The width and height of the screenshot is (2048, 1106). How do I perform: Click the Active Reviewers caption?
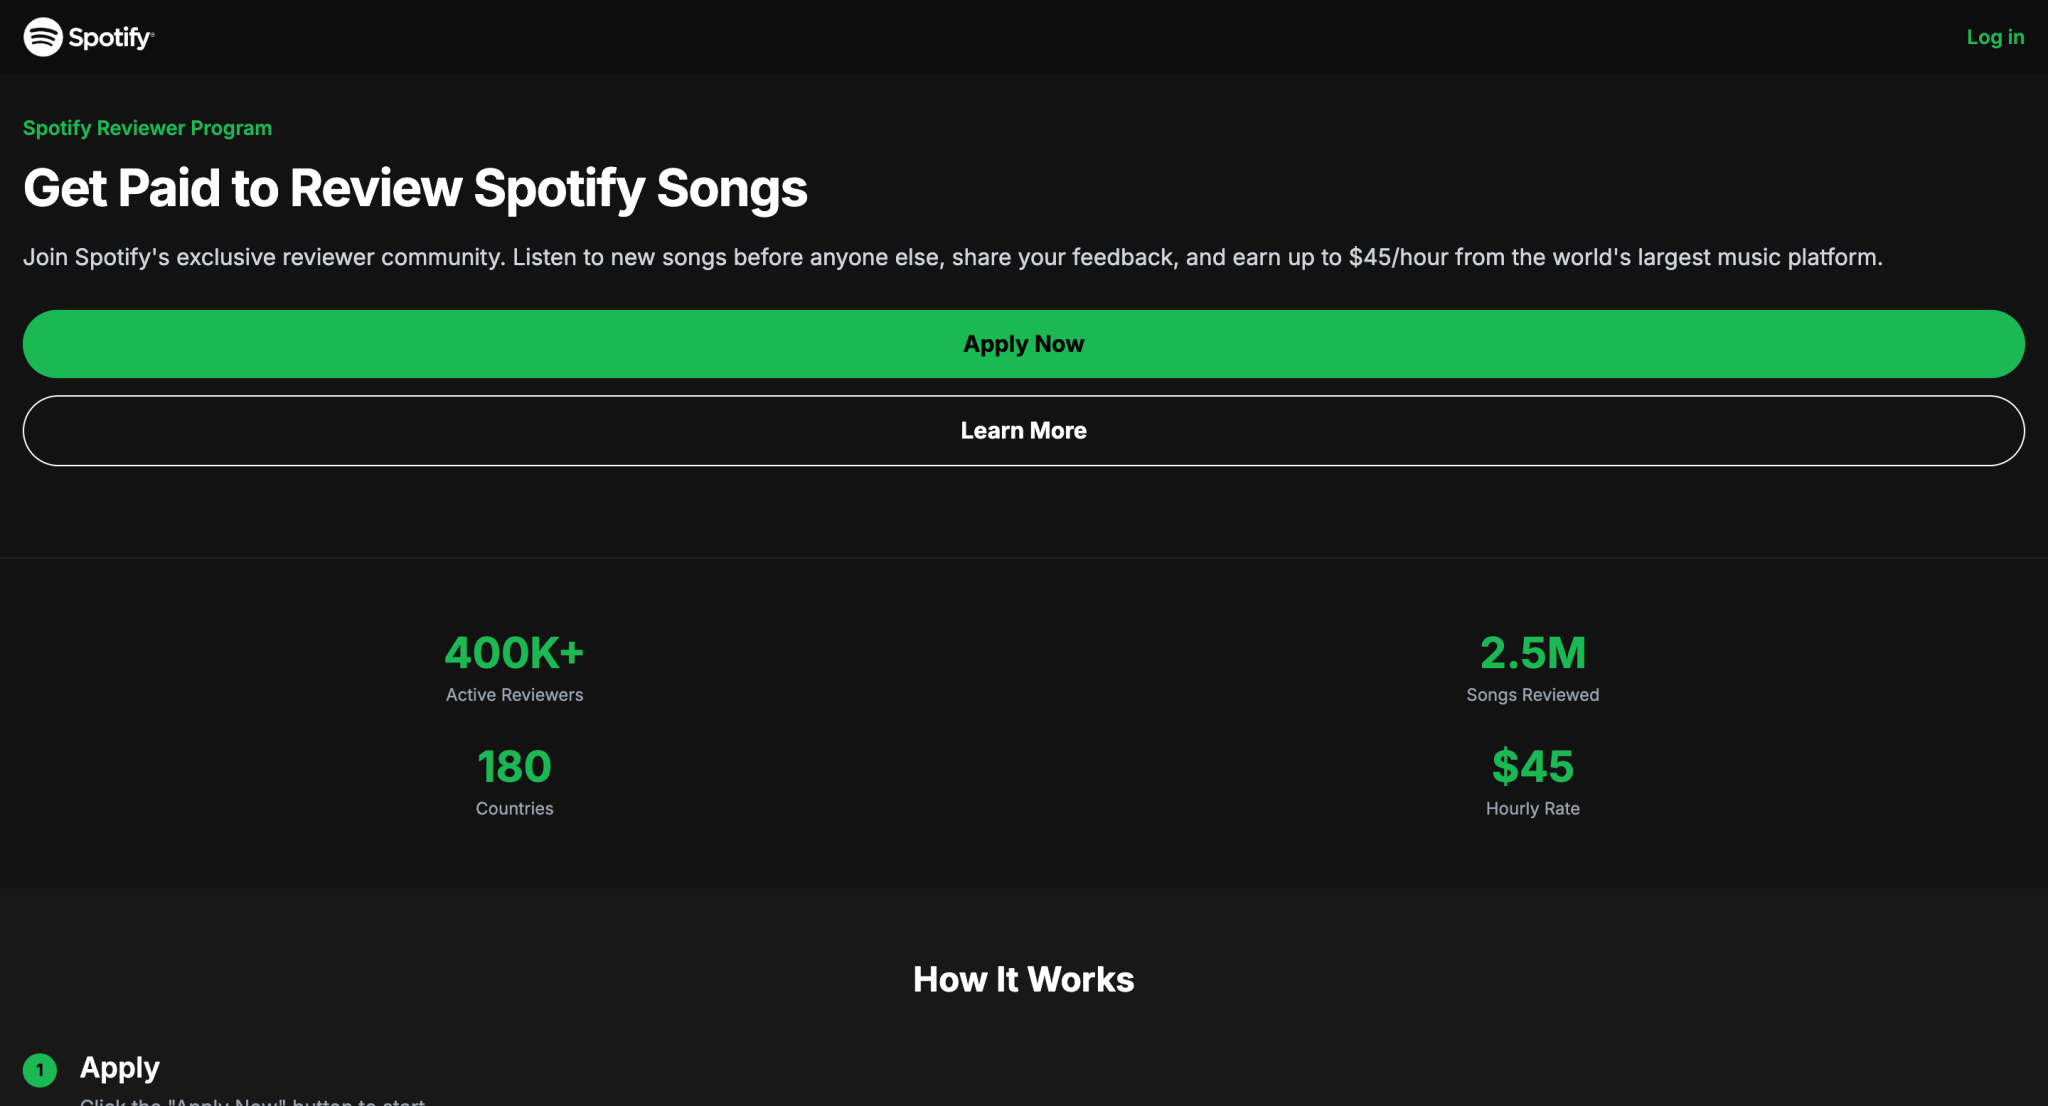[x=514, y=694]
